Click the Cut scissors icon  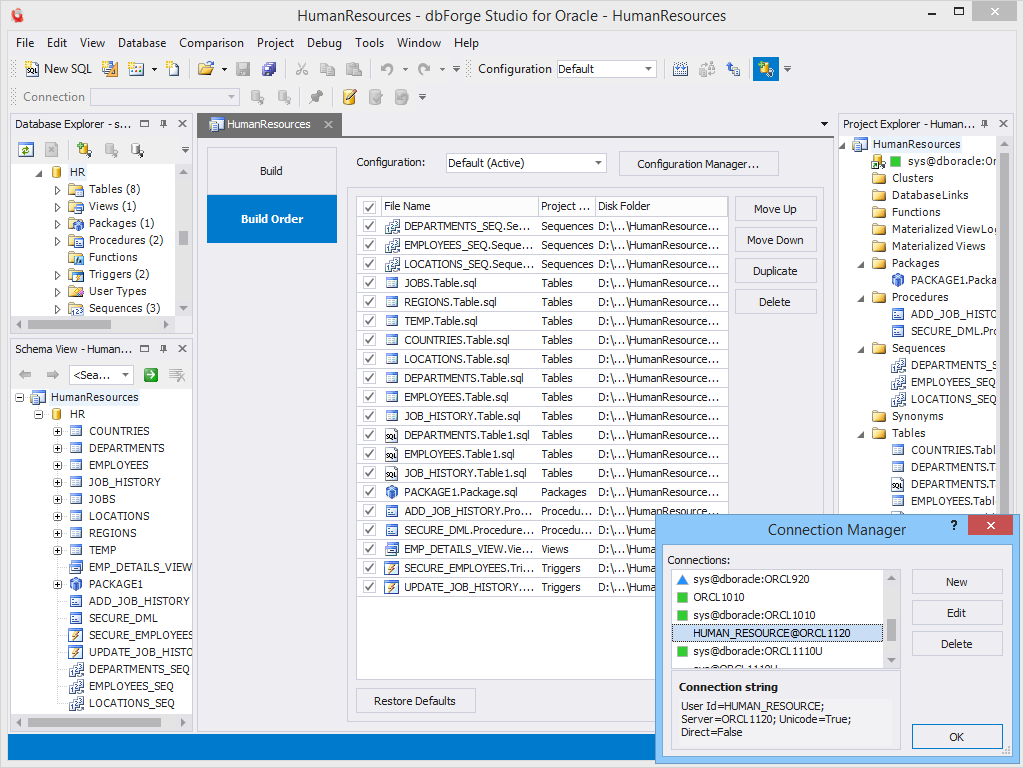[x=302, y=69]
